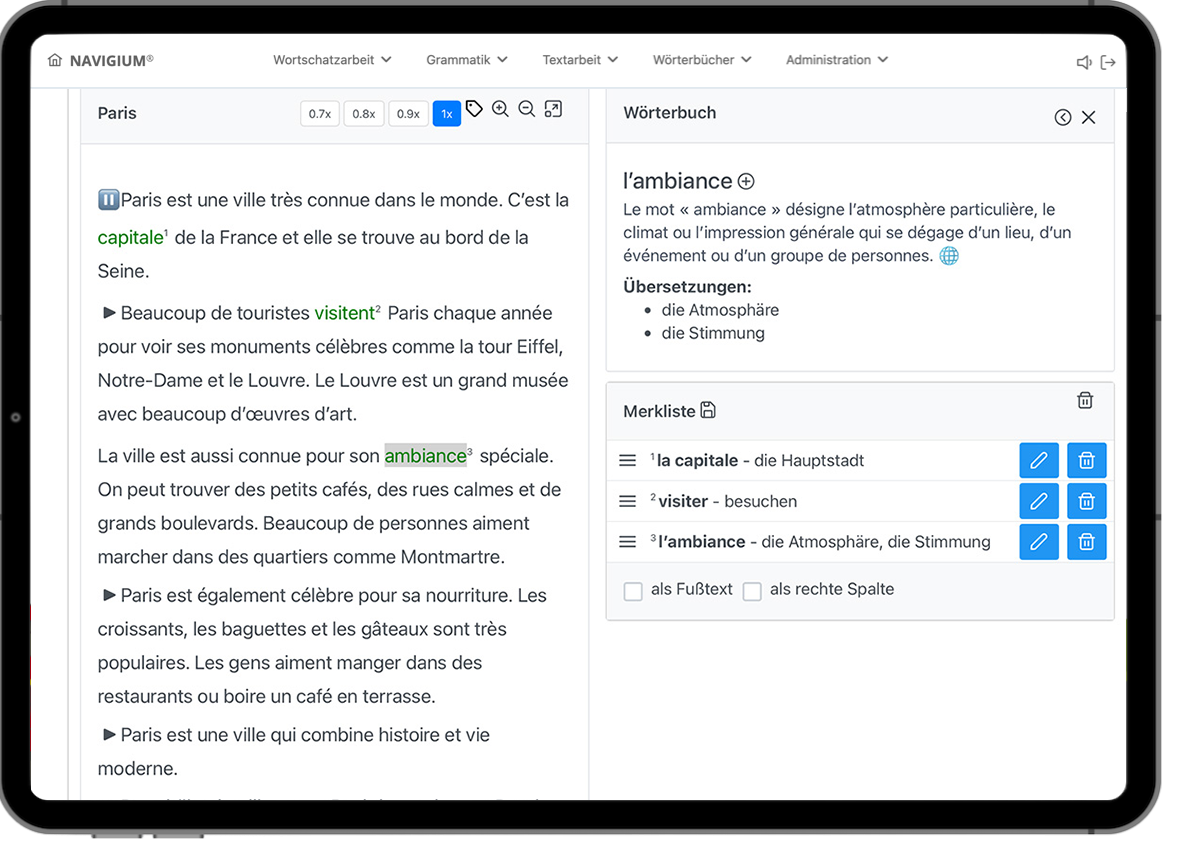Delete the 'visiter' entry from Merkliste
This screenshot has width=1181, height=850.
(1086, 501)
